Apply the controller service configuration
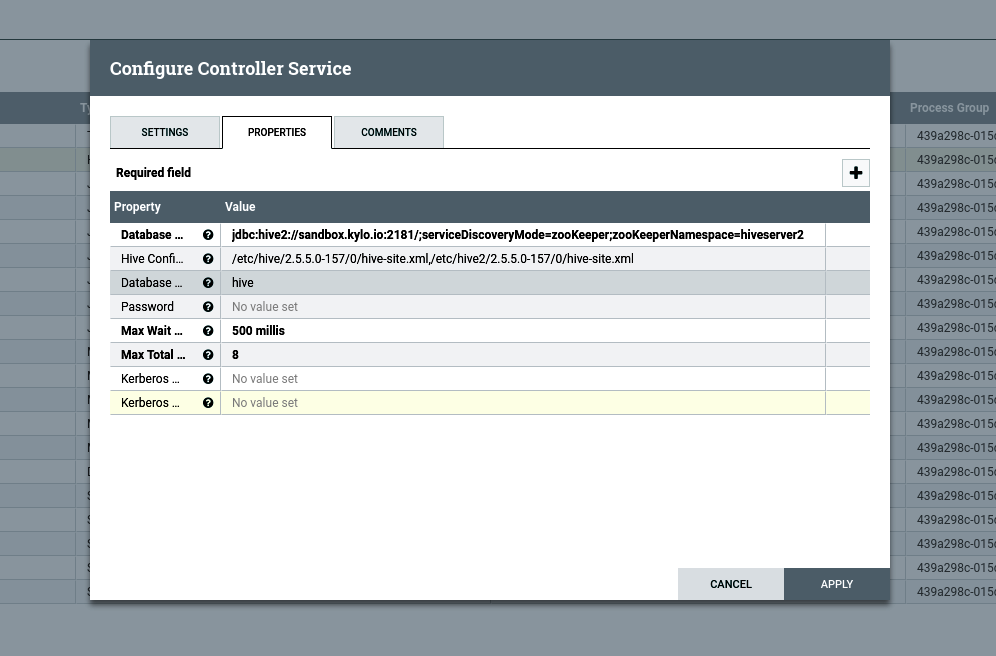Screen dimensions: 996x656 [836, 584]
